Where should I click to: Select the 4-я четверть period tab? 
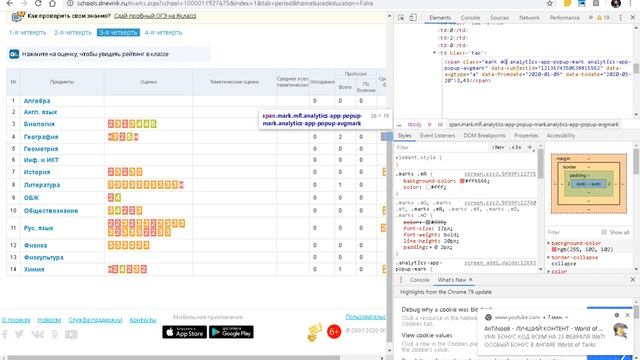click(163, 33)
